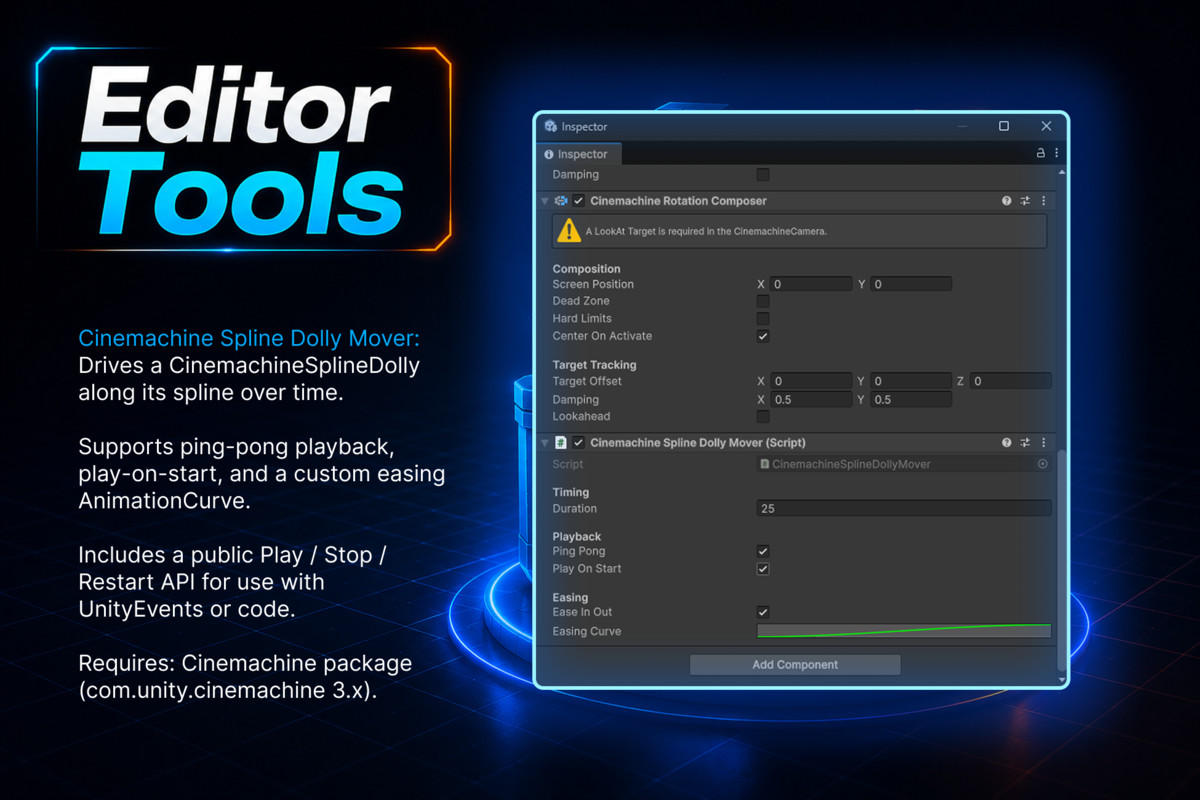
Task: Click the Target Offset Y field
Action: click(911, 381)
